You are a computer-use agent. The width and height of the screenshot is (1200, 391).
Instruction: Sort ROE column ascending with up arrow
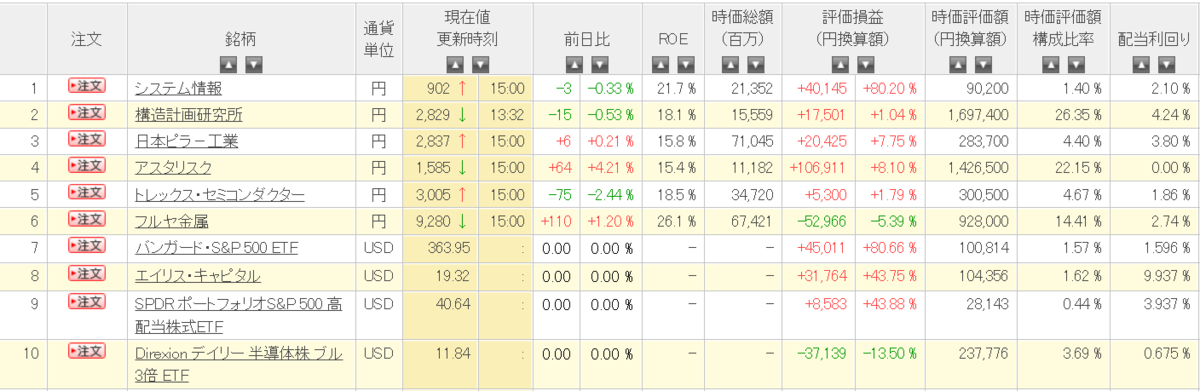[660, 65]
